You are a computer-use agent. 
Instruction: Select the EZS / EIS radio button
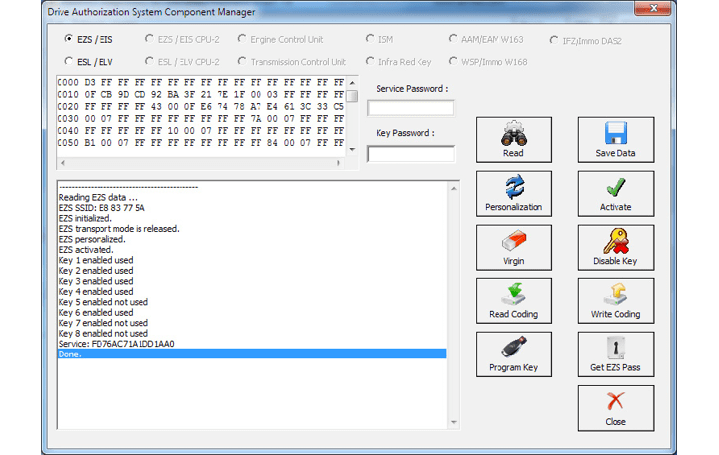[x=68, y=40]
